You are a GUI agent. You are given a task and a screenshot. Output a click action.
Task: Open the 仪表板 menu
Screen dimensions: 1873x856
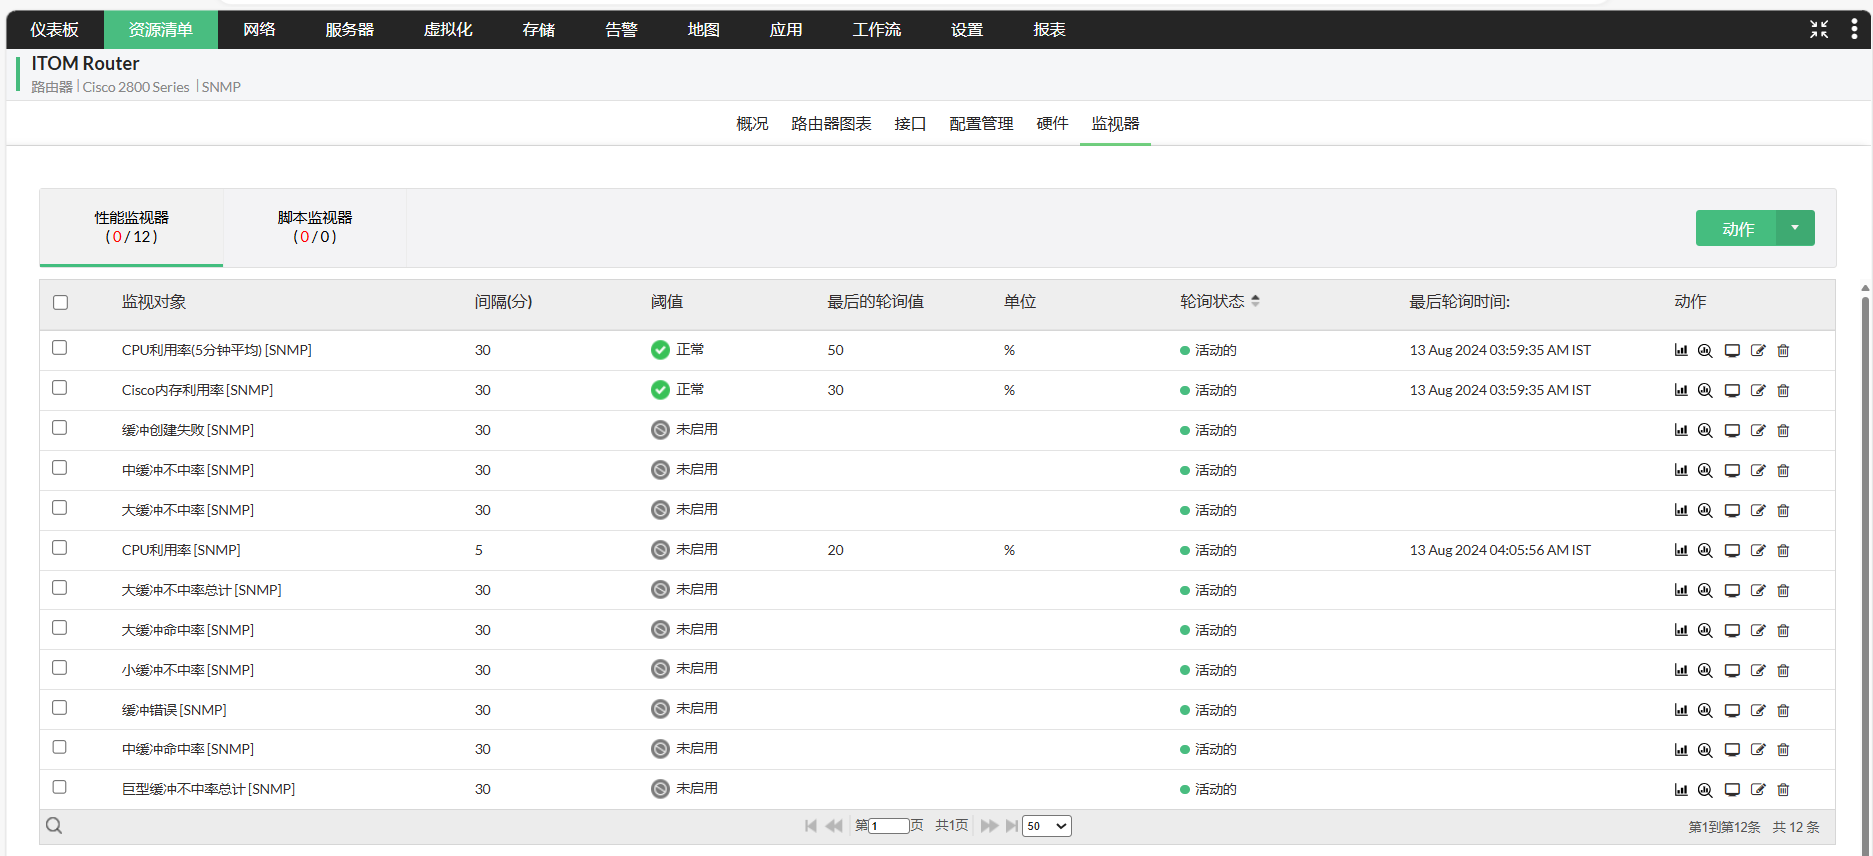pos(54,29)
